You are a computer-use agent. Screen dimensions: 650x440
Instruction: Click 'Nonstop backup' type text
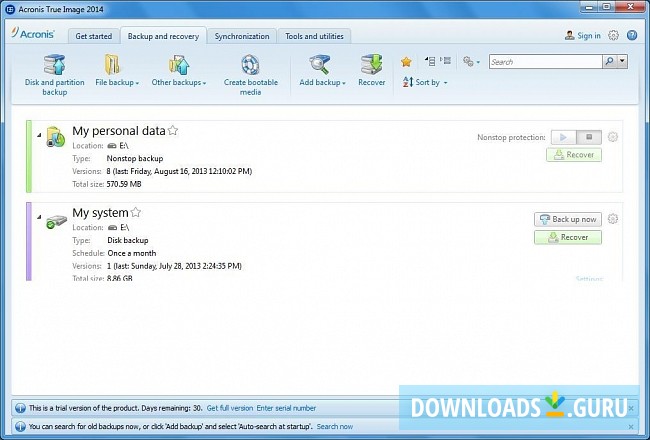coord(135,158)
